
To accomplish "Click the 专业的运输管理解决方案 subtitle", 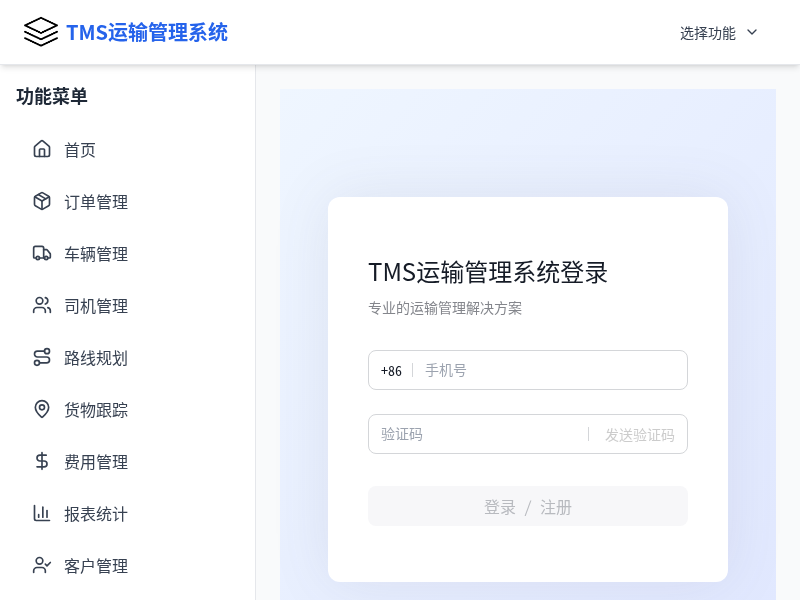I will point(445,308).
